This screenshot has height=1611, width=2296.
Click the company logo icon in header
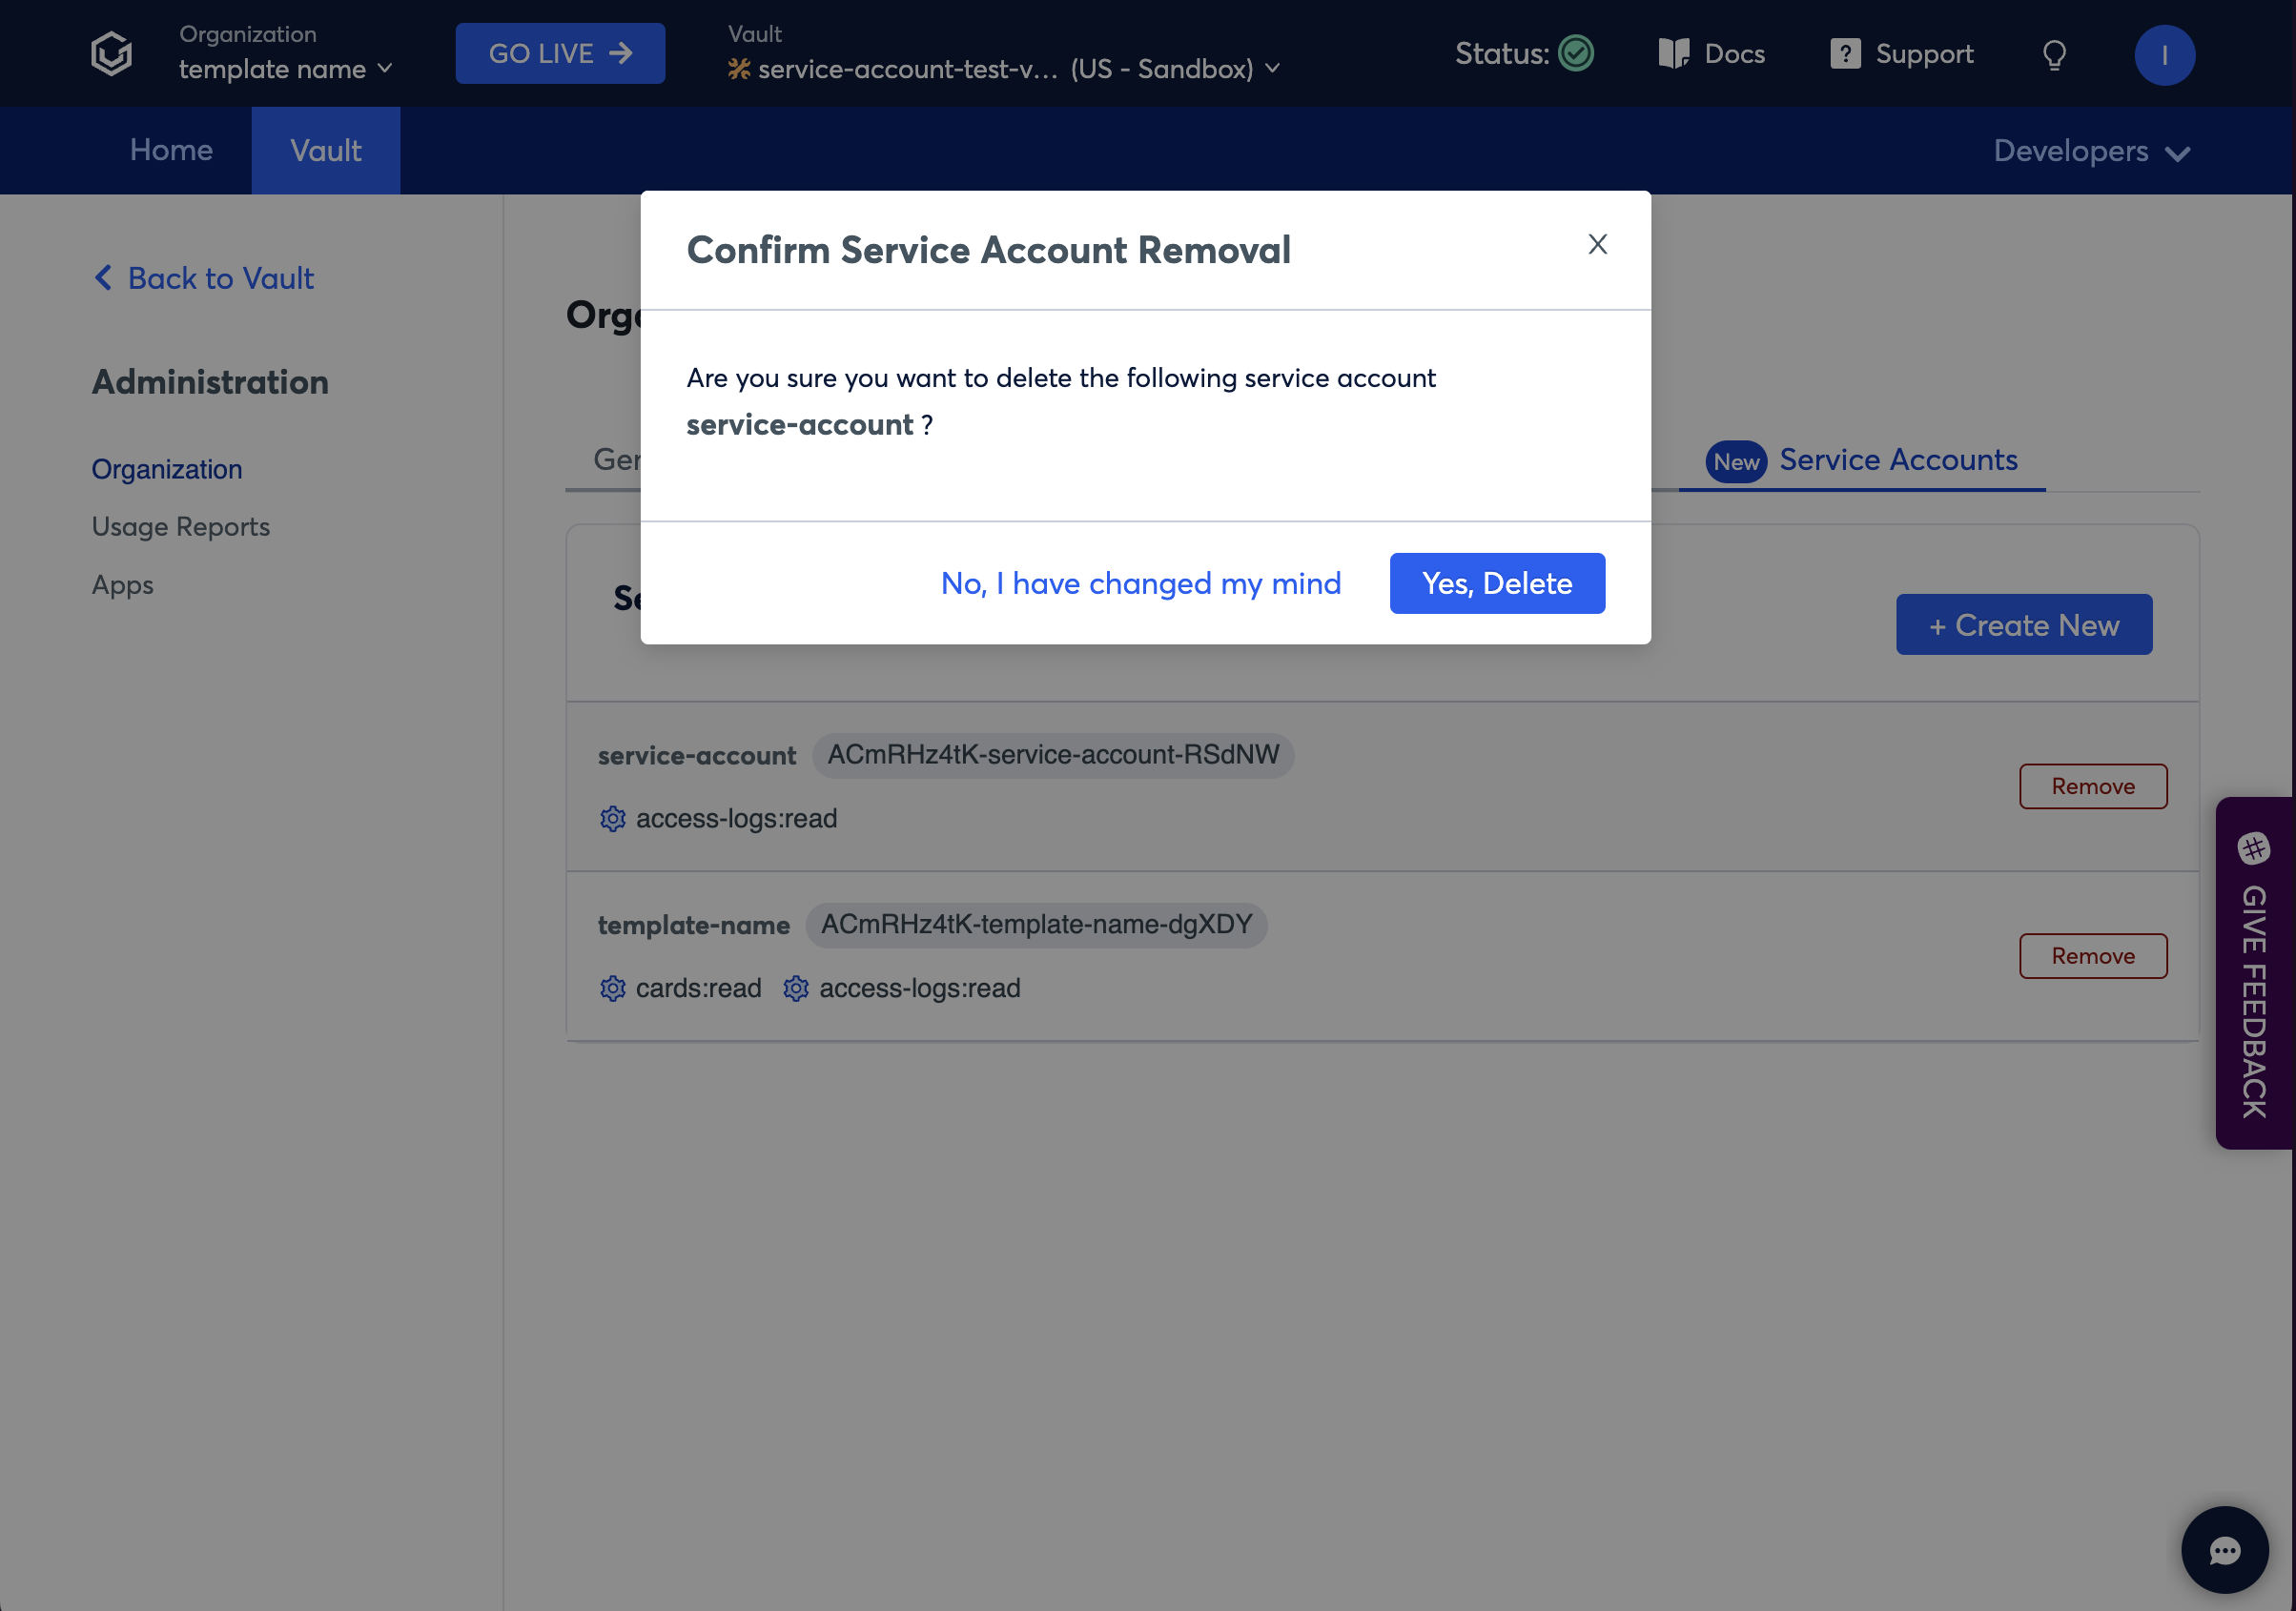tap(111, 53)
